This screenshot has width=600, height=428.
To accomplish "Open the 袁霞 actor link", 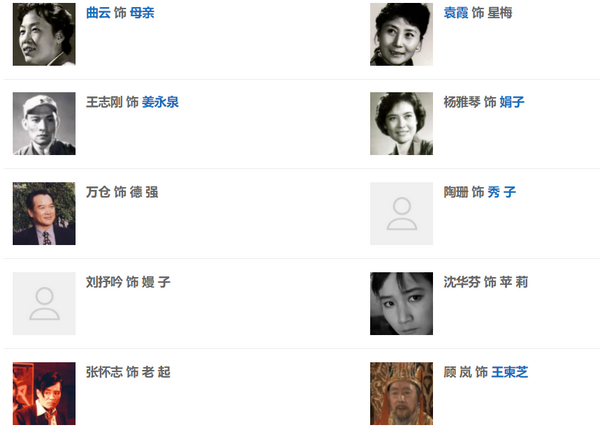I will [456, 13].
